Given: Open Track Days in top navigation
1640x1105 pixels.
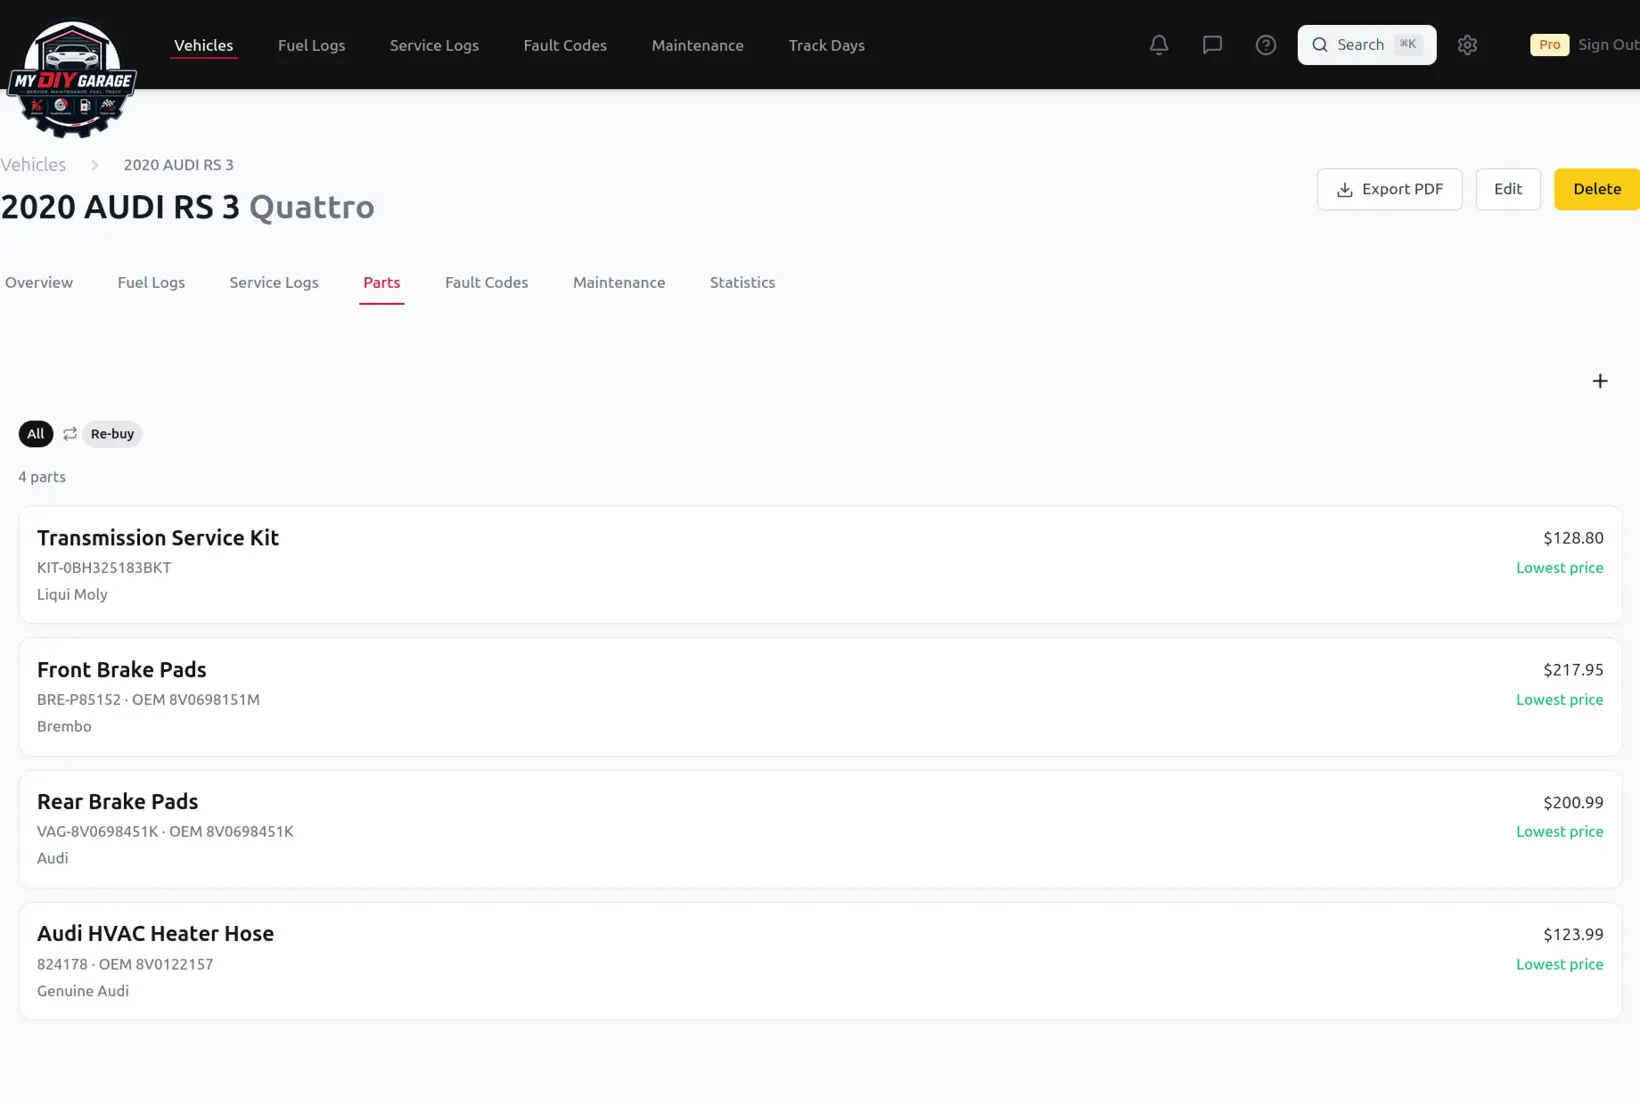Looking at the screenshot, I should (x=826, y=45).
